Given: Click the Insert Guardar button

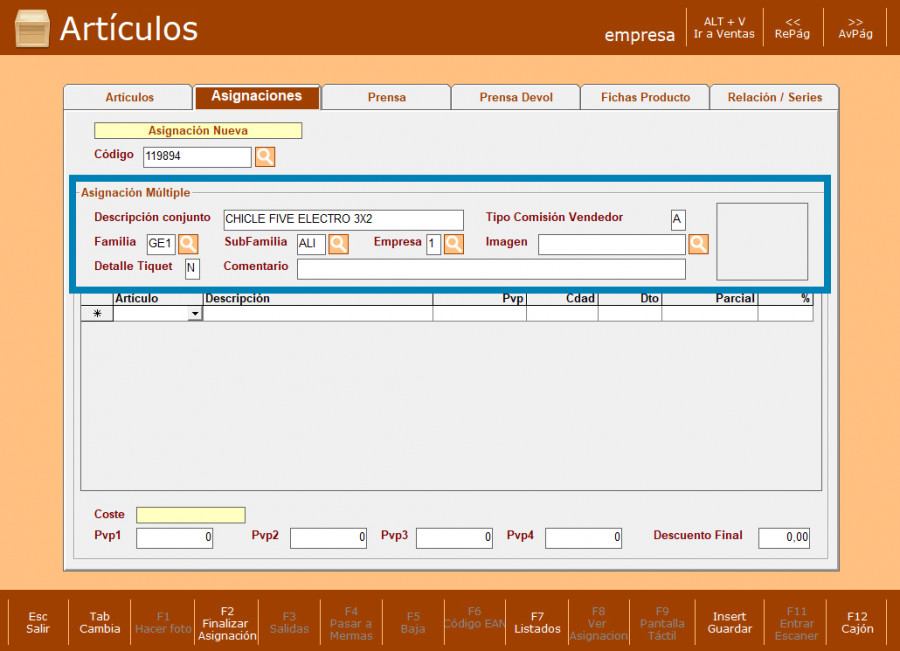Looking at the screenshot, I should (729, 622).
